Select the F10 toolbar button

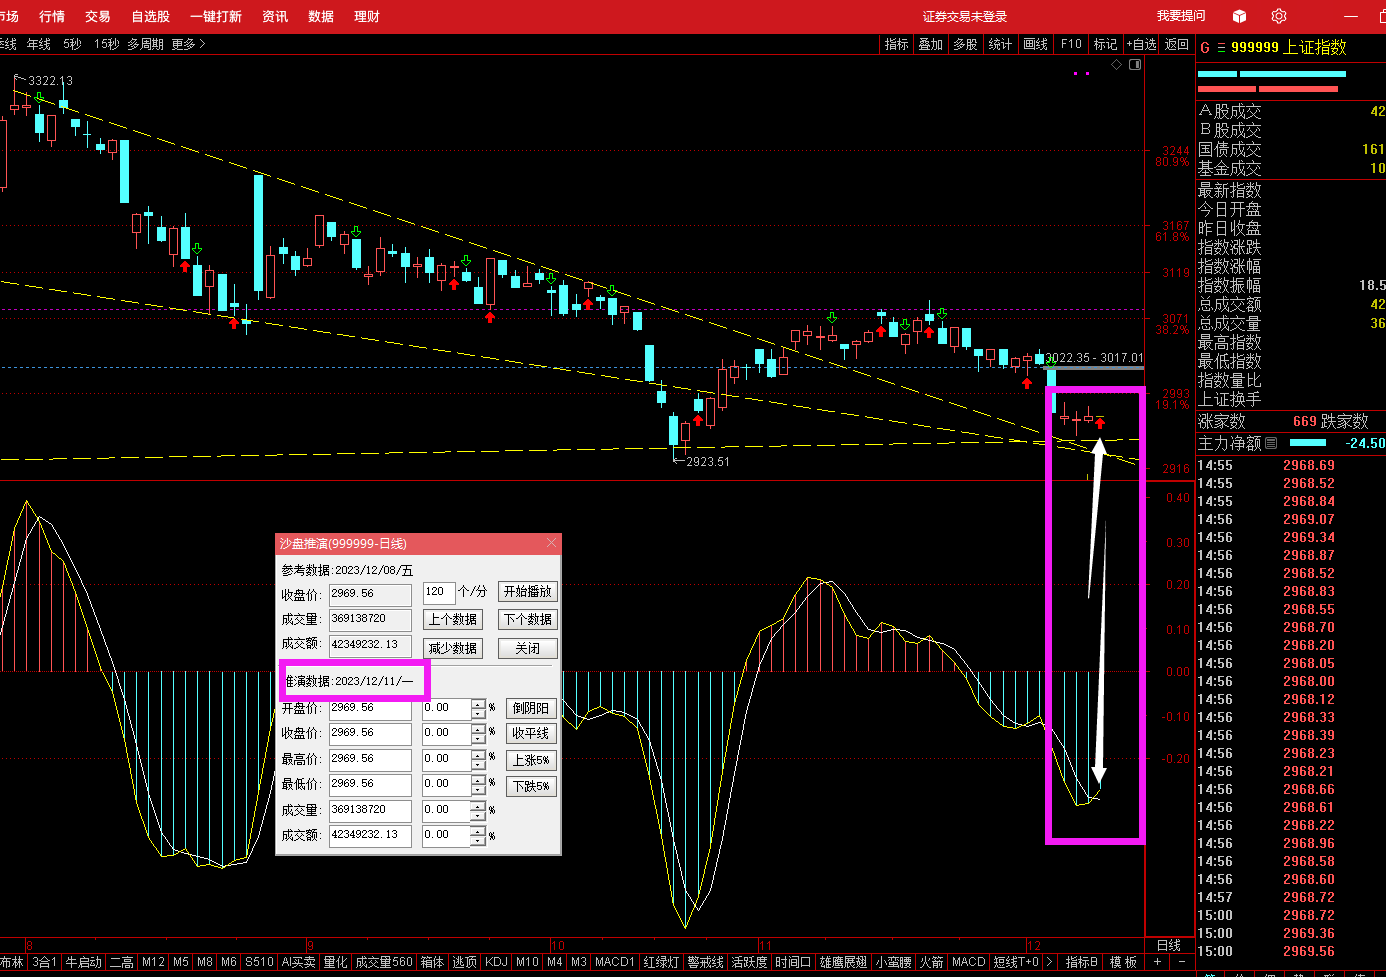click(x=1071, y=44)
